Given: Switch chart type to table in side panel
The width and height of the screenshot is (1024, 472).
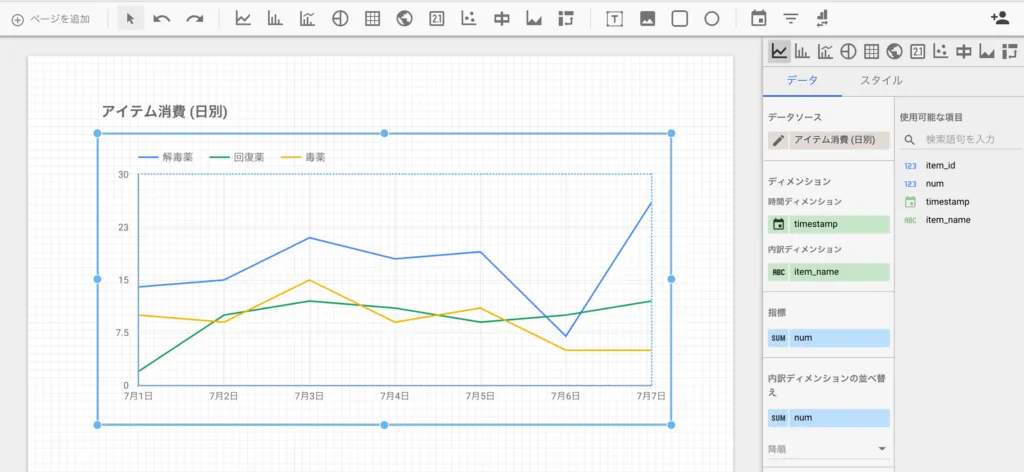Looking at the screenshot, I should [871, 52].
